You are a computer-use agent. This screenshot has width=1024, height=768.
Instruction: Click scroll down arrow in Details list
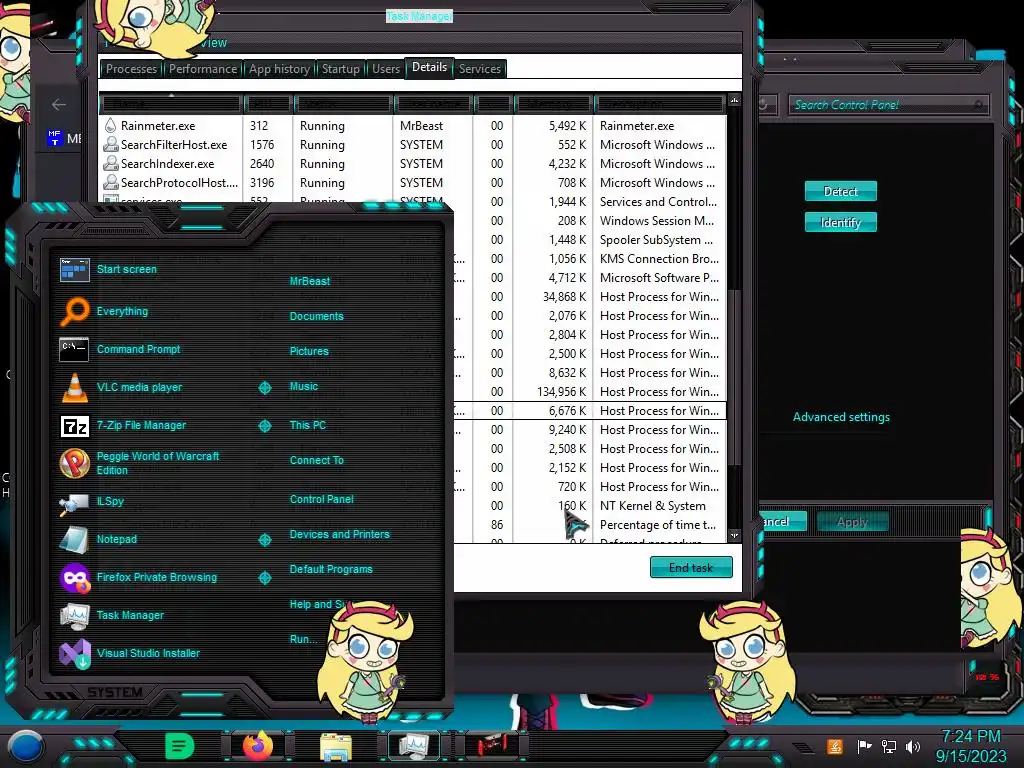[x=734, y=536]
